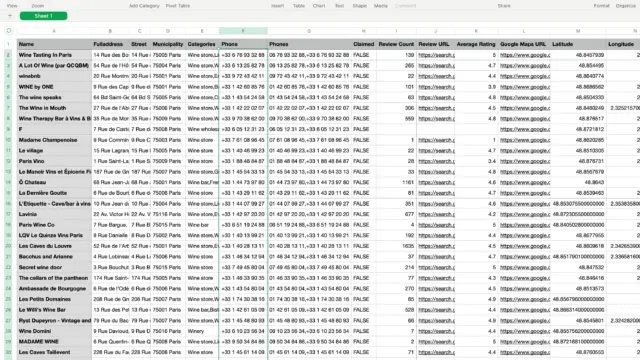
Task: Select column L header
Action: [x=524, y=31]
